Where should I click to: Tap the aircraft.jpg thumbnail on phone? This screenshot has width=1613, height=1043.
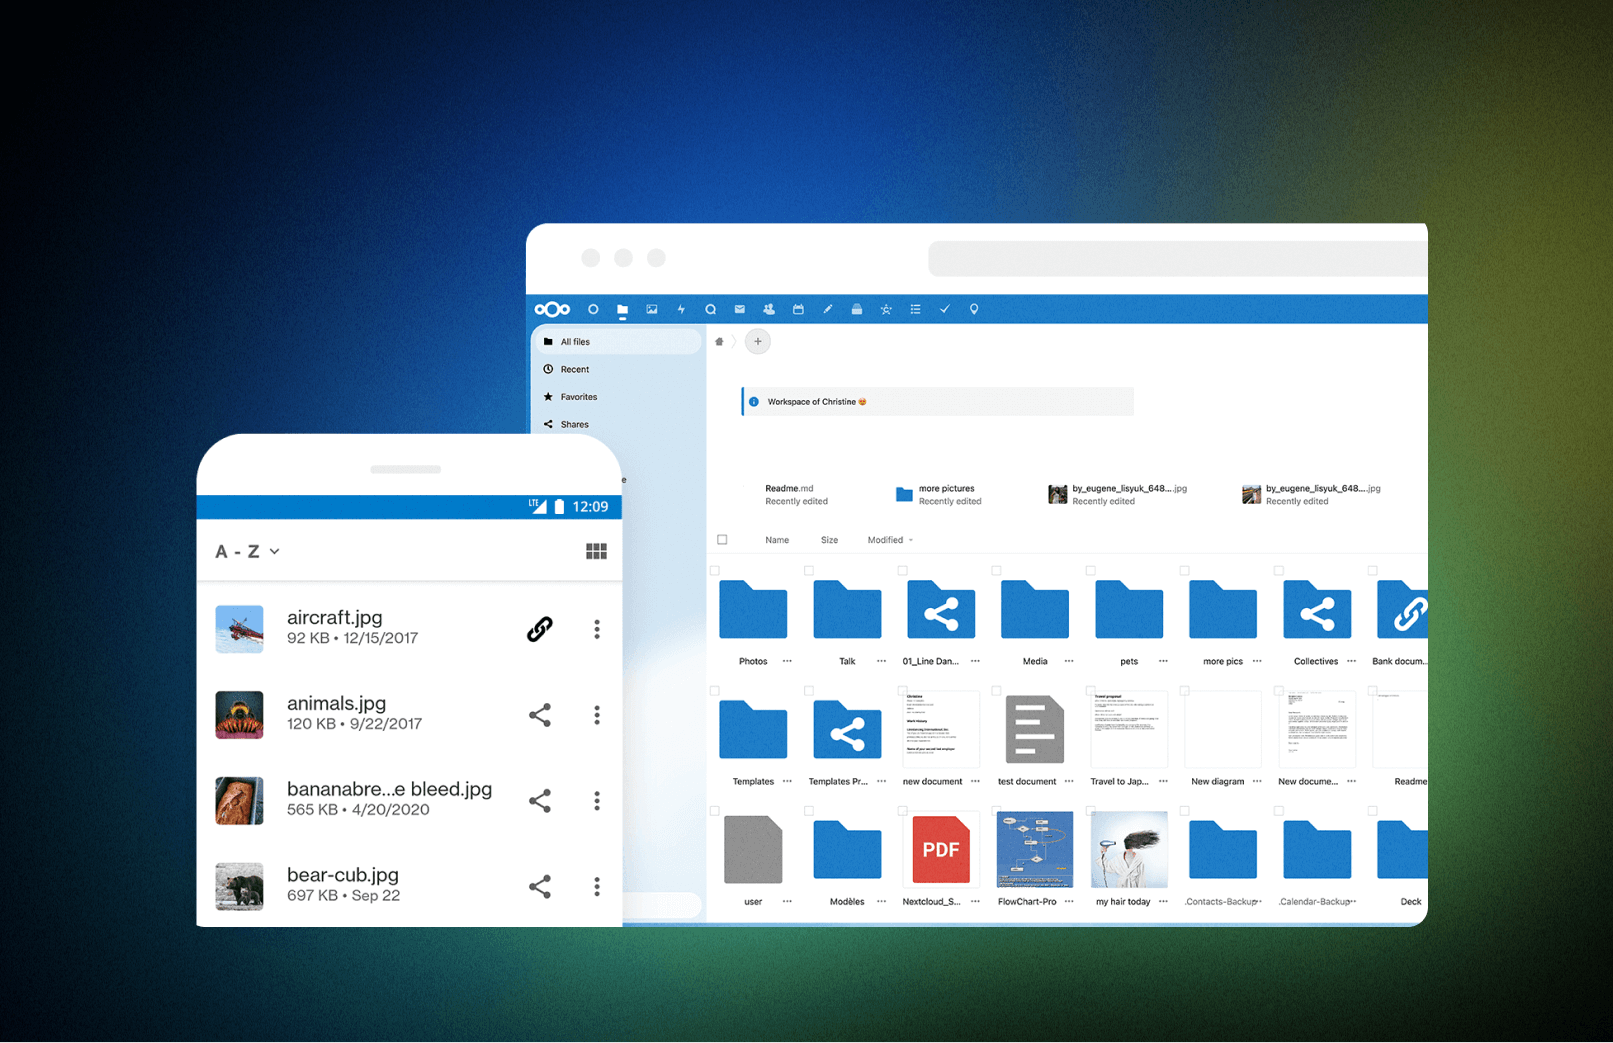click(x=240, y=629)
